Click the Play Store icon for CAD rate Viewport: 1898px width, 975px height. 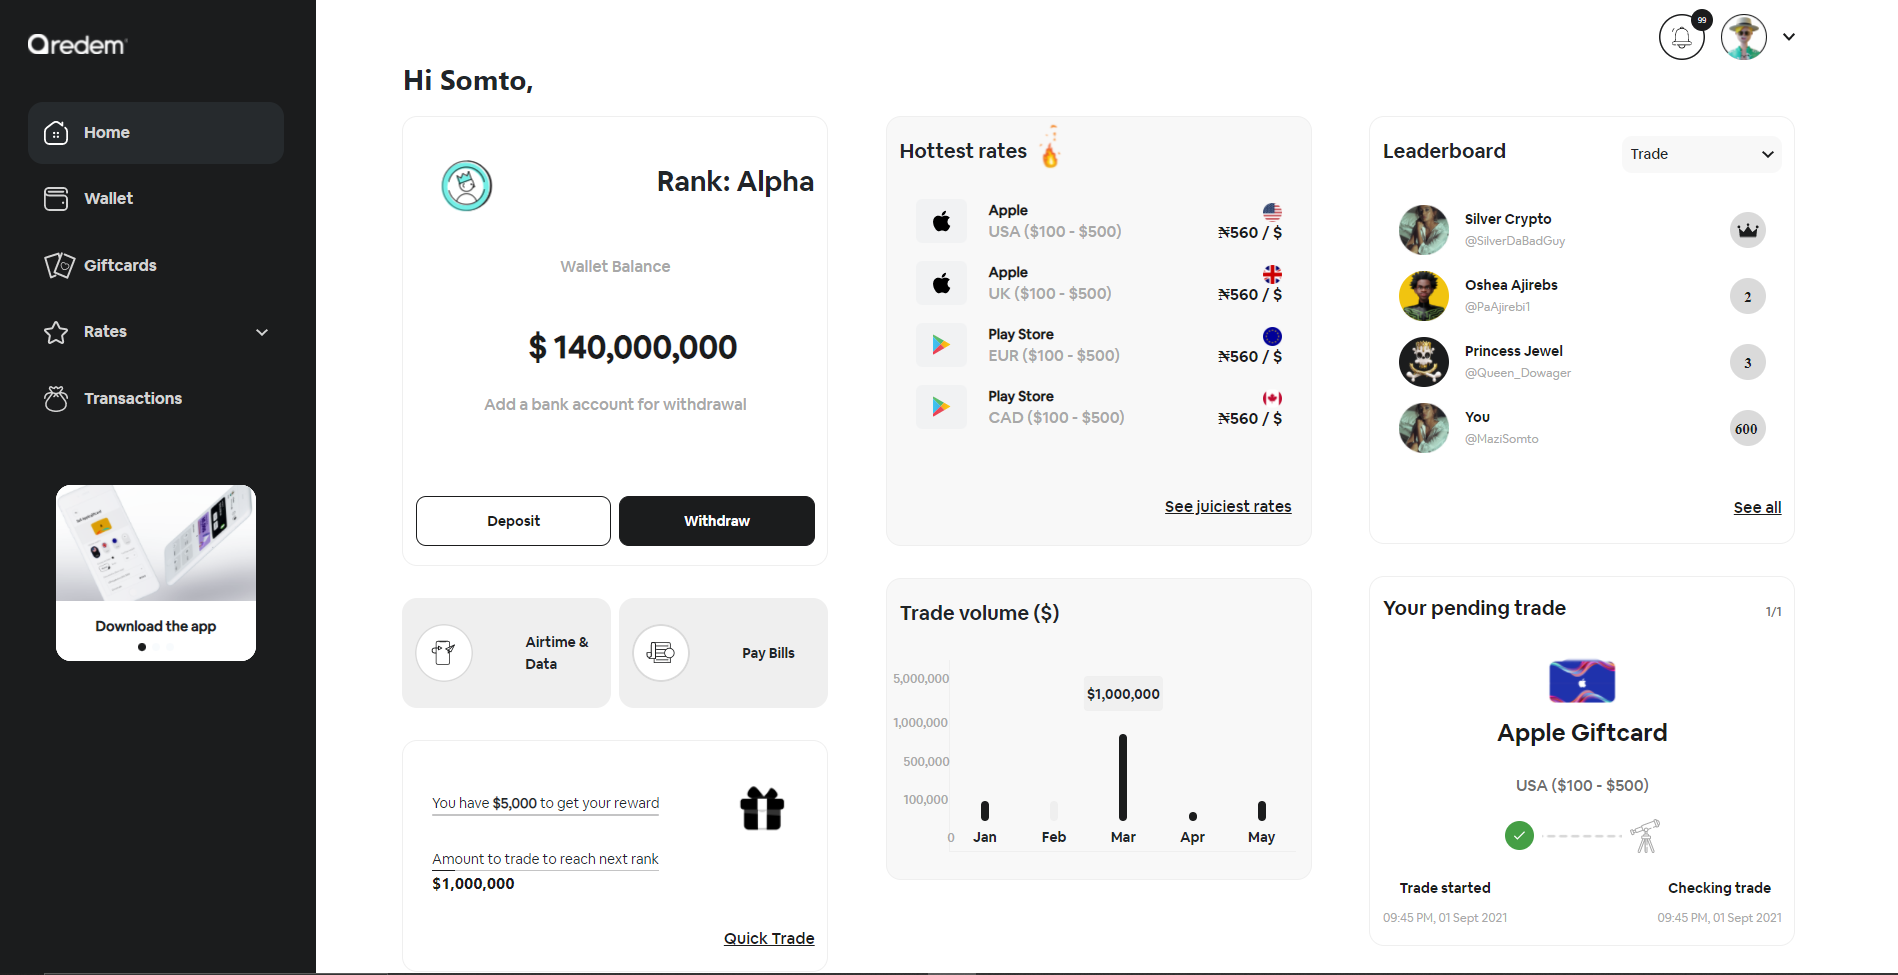[x=941, y=407]
